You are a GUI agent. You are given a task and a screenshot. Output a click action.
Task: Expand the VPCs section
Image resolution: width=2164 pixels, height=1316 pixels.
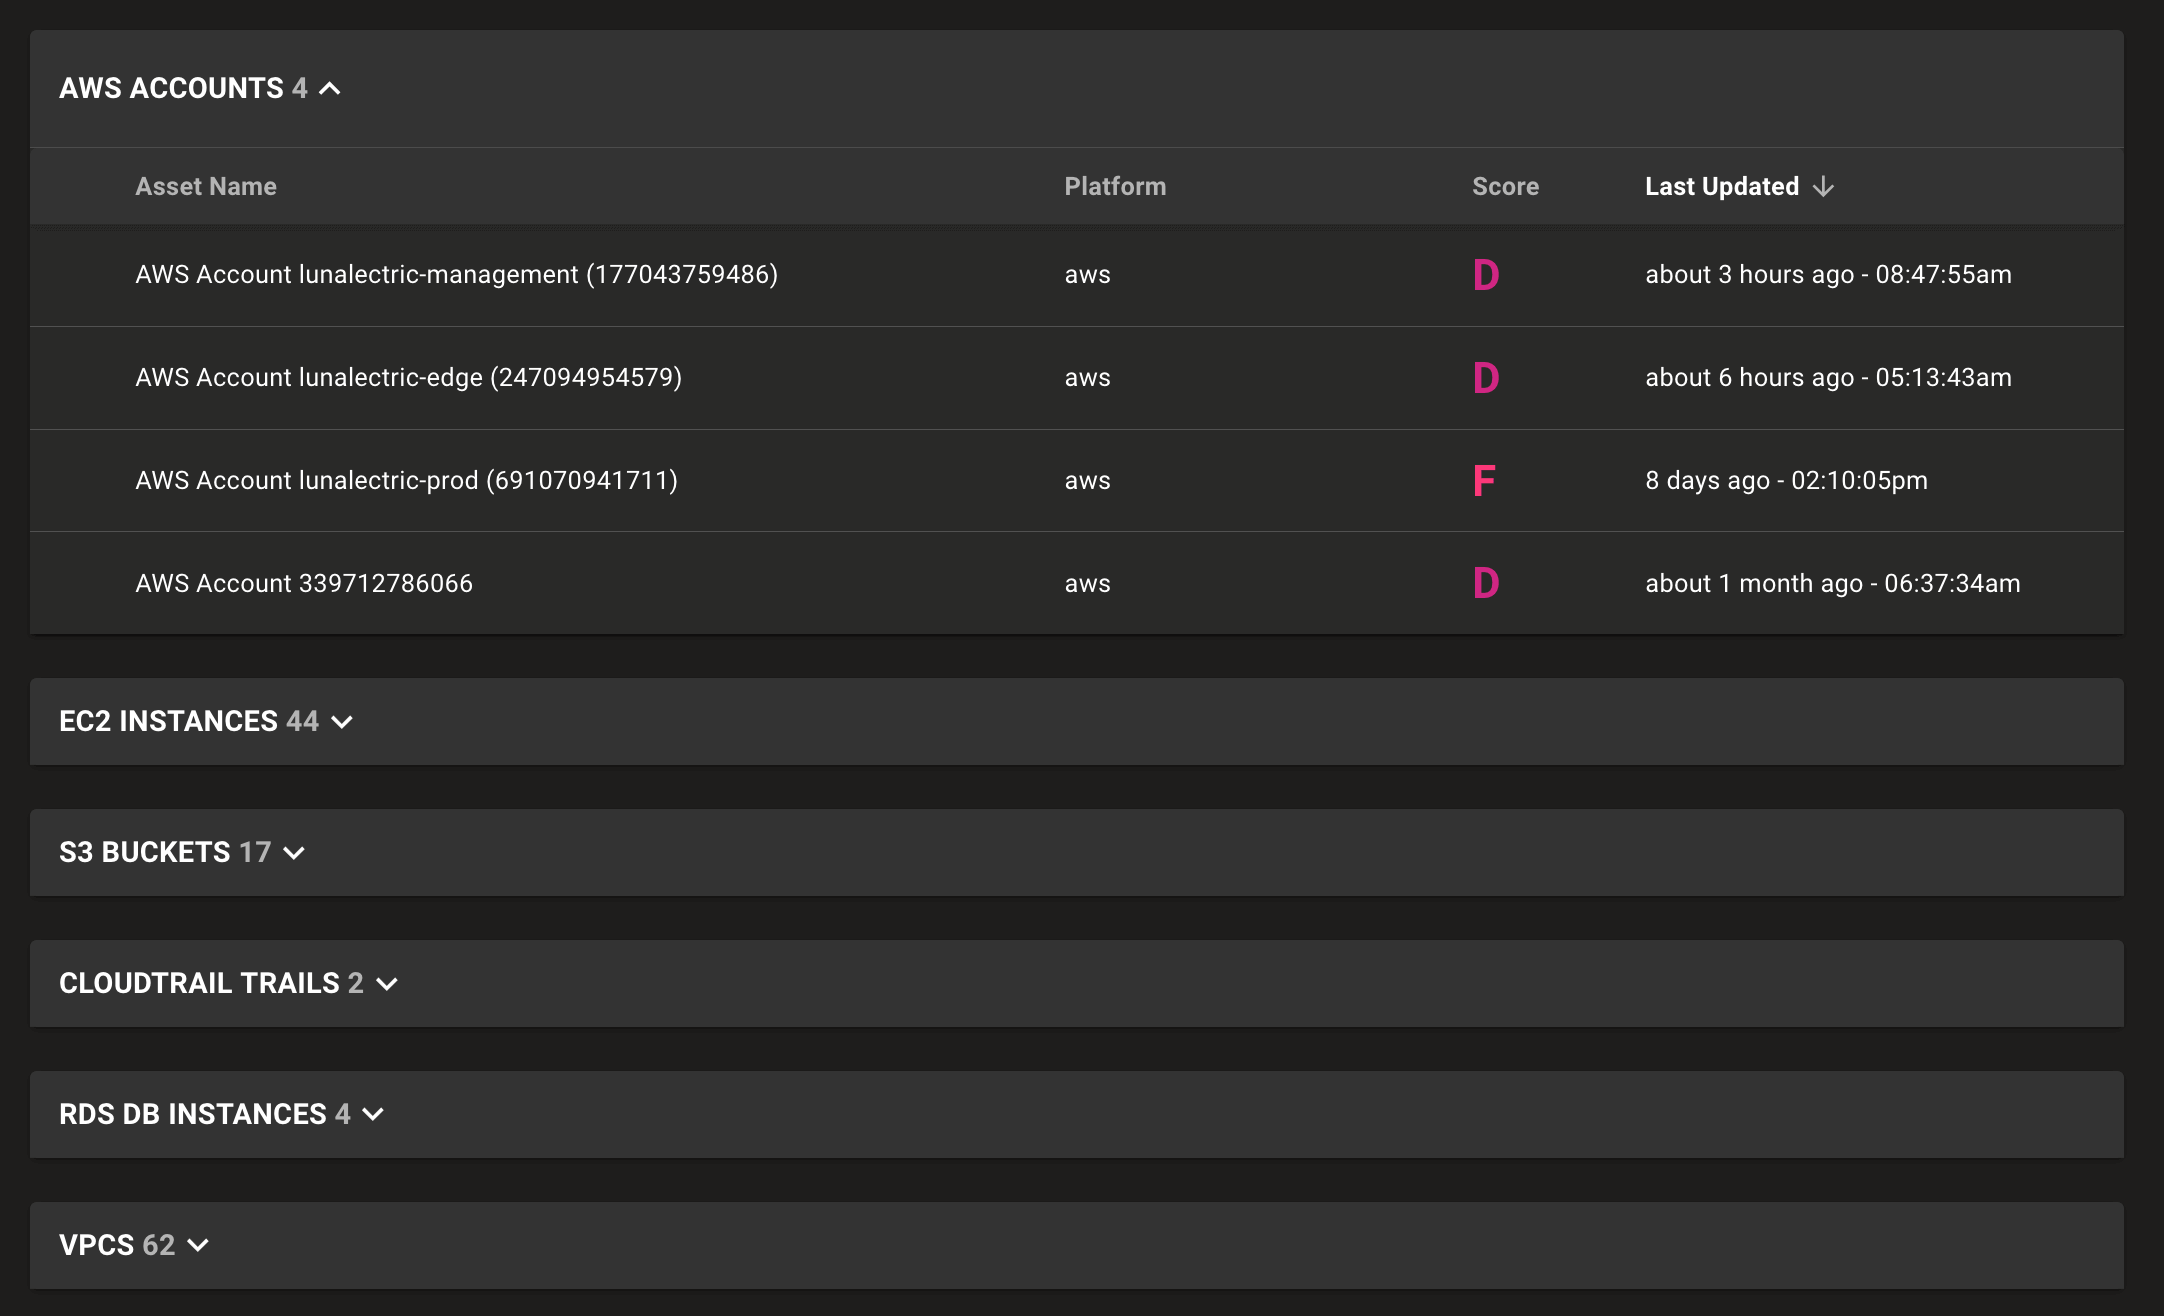click(198, 1245)
